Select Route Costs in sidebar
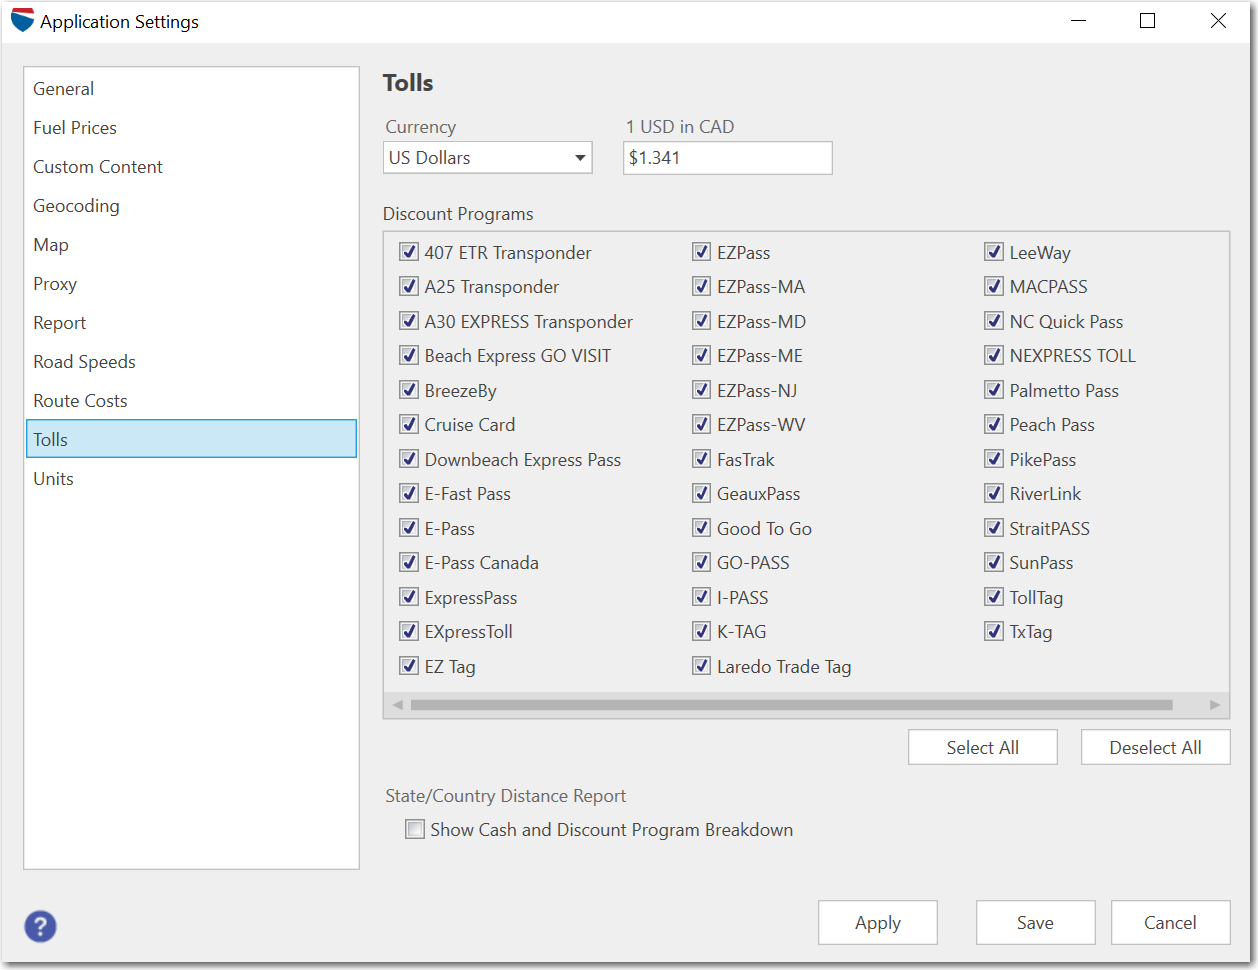This screenshot has height=970, width=1258. pos(191,401)
